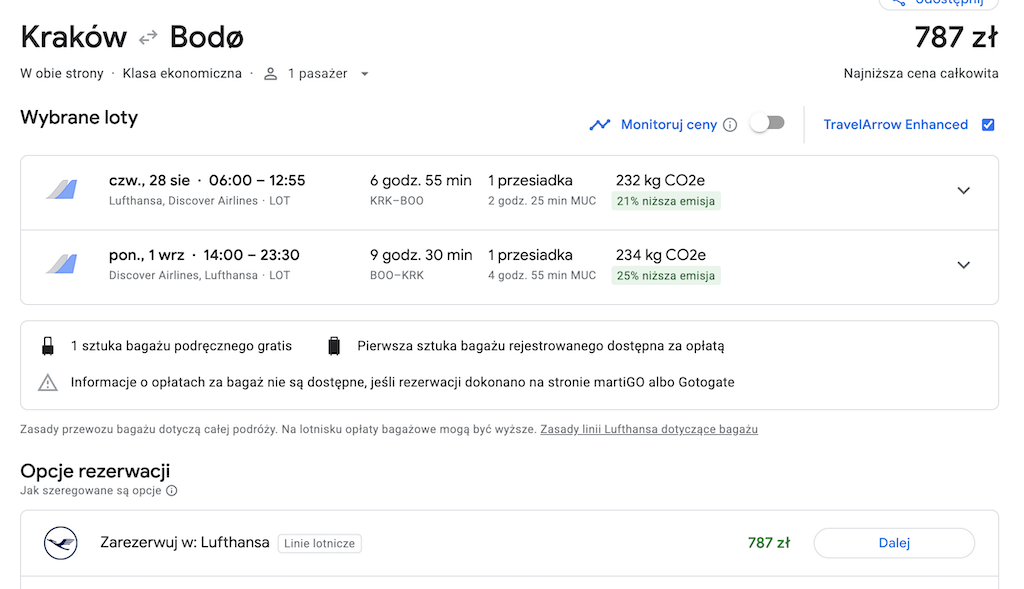Click the baggage warning triangle icon
The width and height of the screenshot is (1024, 589).
click(x=48, y=383)
